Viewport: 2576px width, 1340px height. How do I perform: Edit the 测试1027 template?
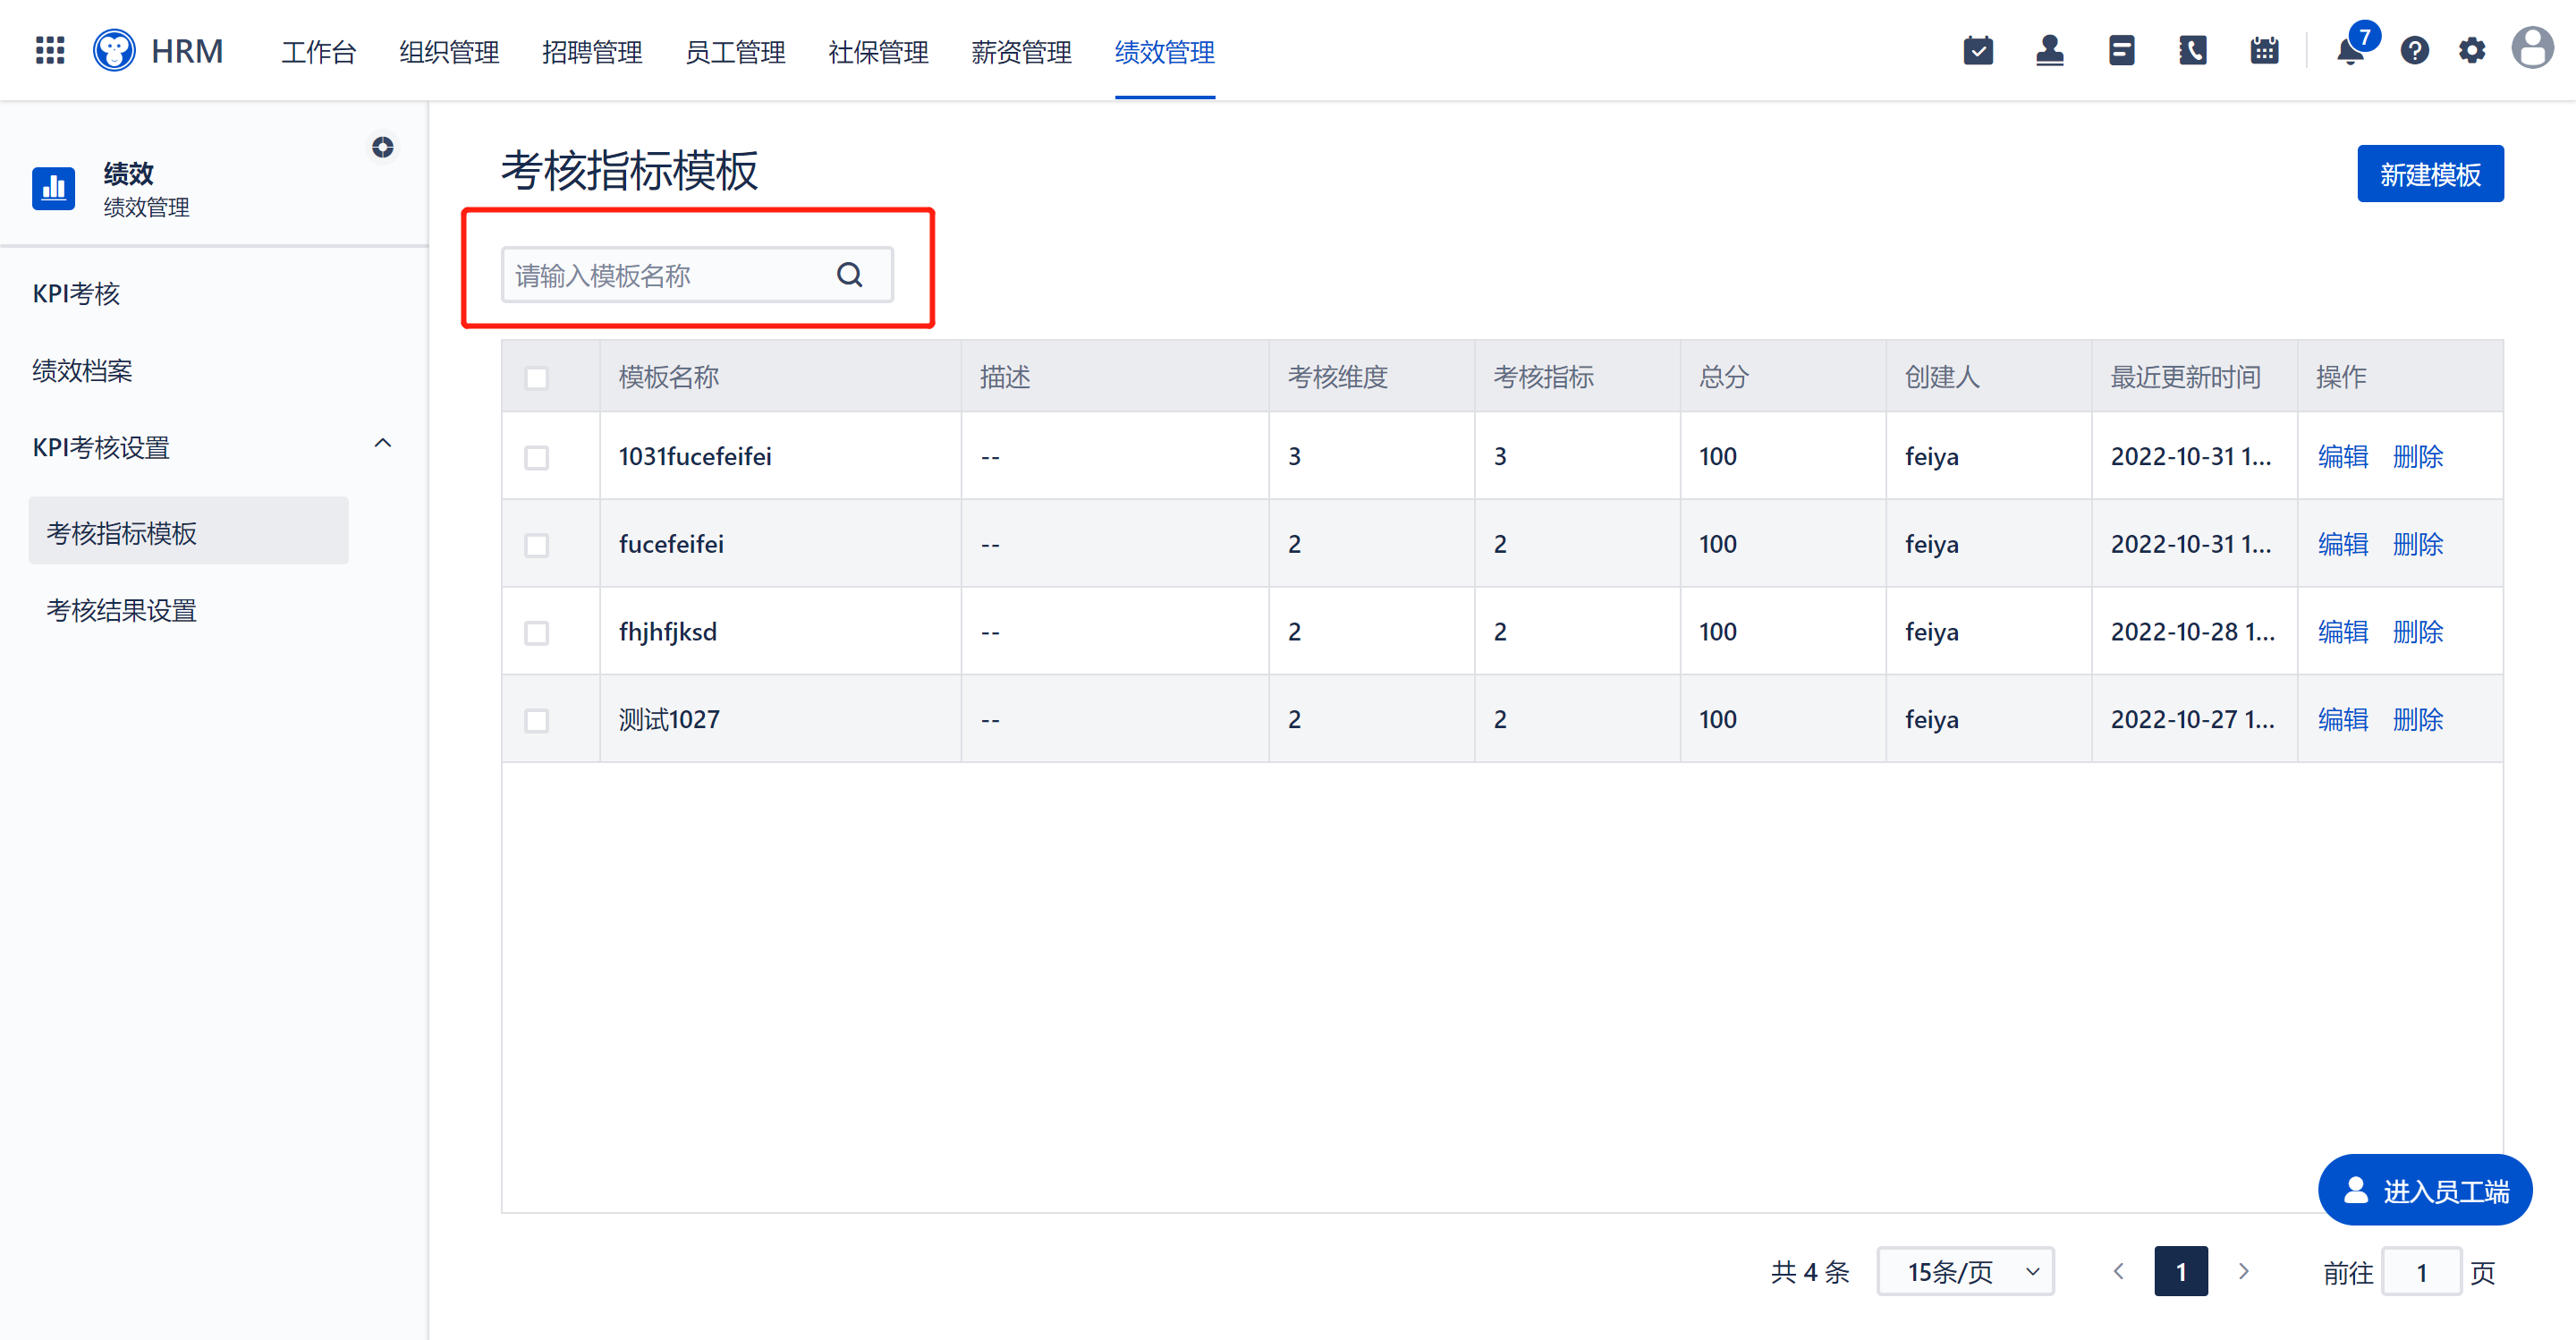coord(2343,719)
